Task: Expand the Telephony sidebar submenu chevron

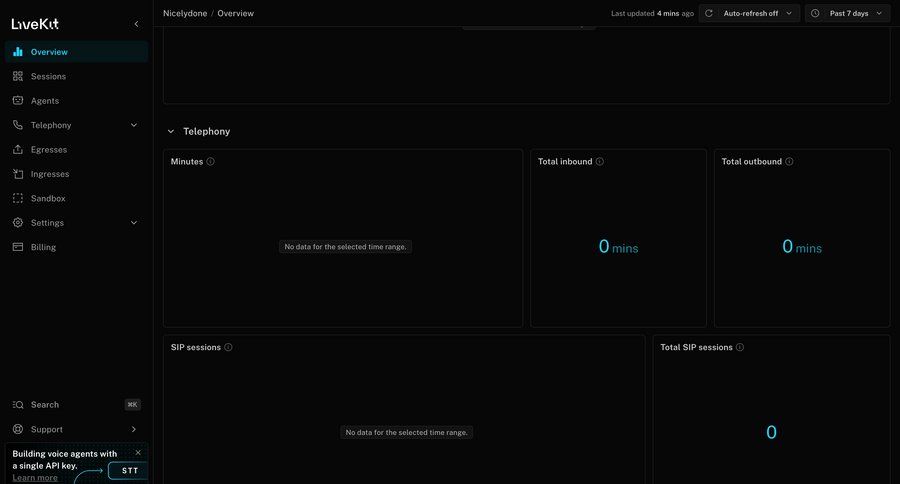Action: click(x=134, y=125)
